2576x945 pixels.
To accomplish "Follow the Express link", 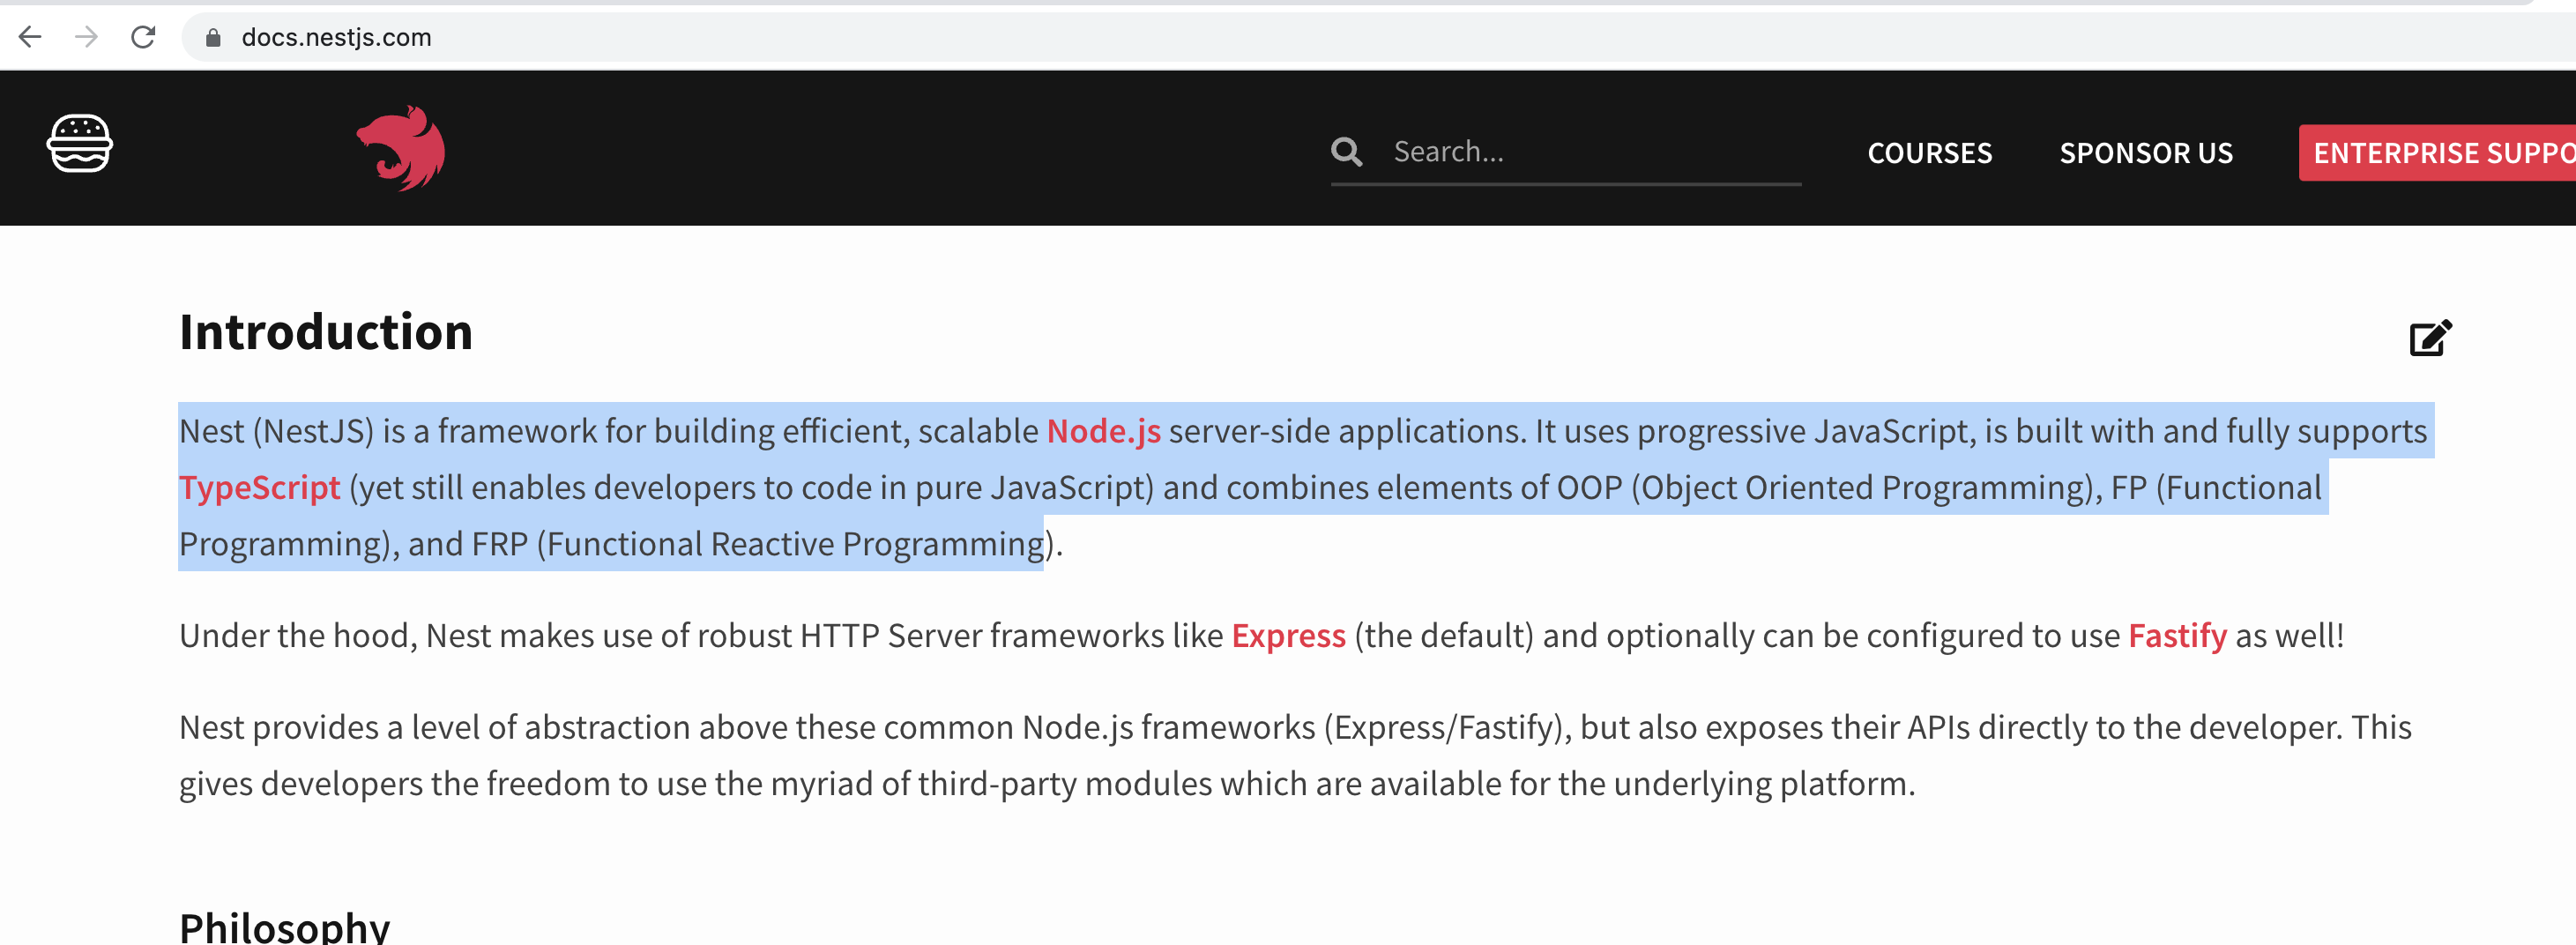I will (x=1288, y=636).
